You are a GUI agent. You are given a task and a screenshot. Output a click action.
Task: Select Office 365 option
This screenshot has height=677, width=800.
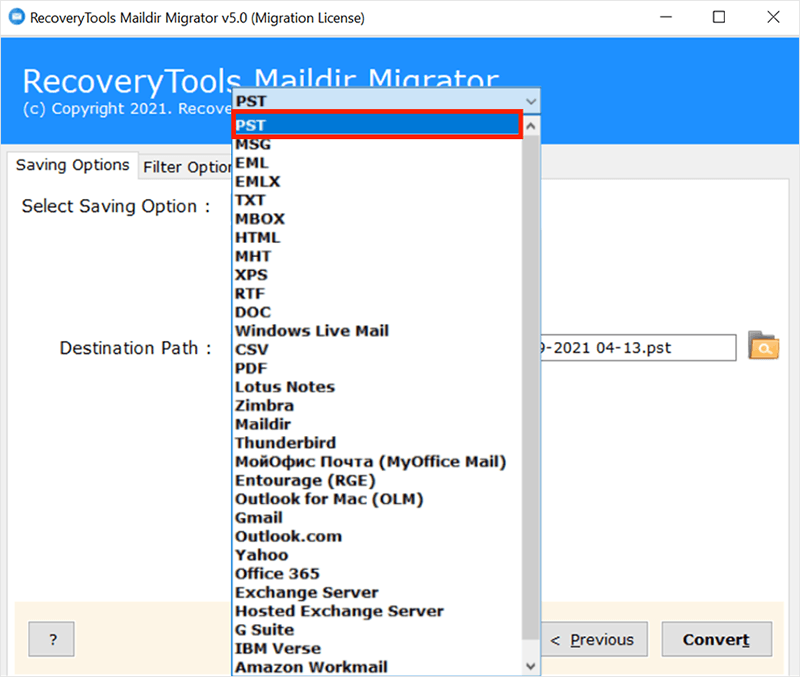coord(277,574)
